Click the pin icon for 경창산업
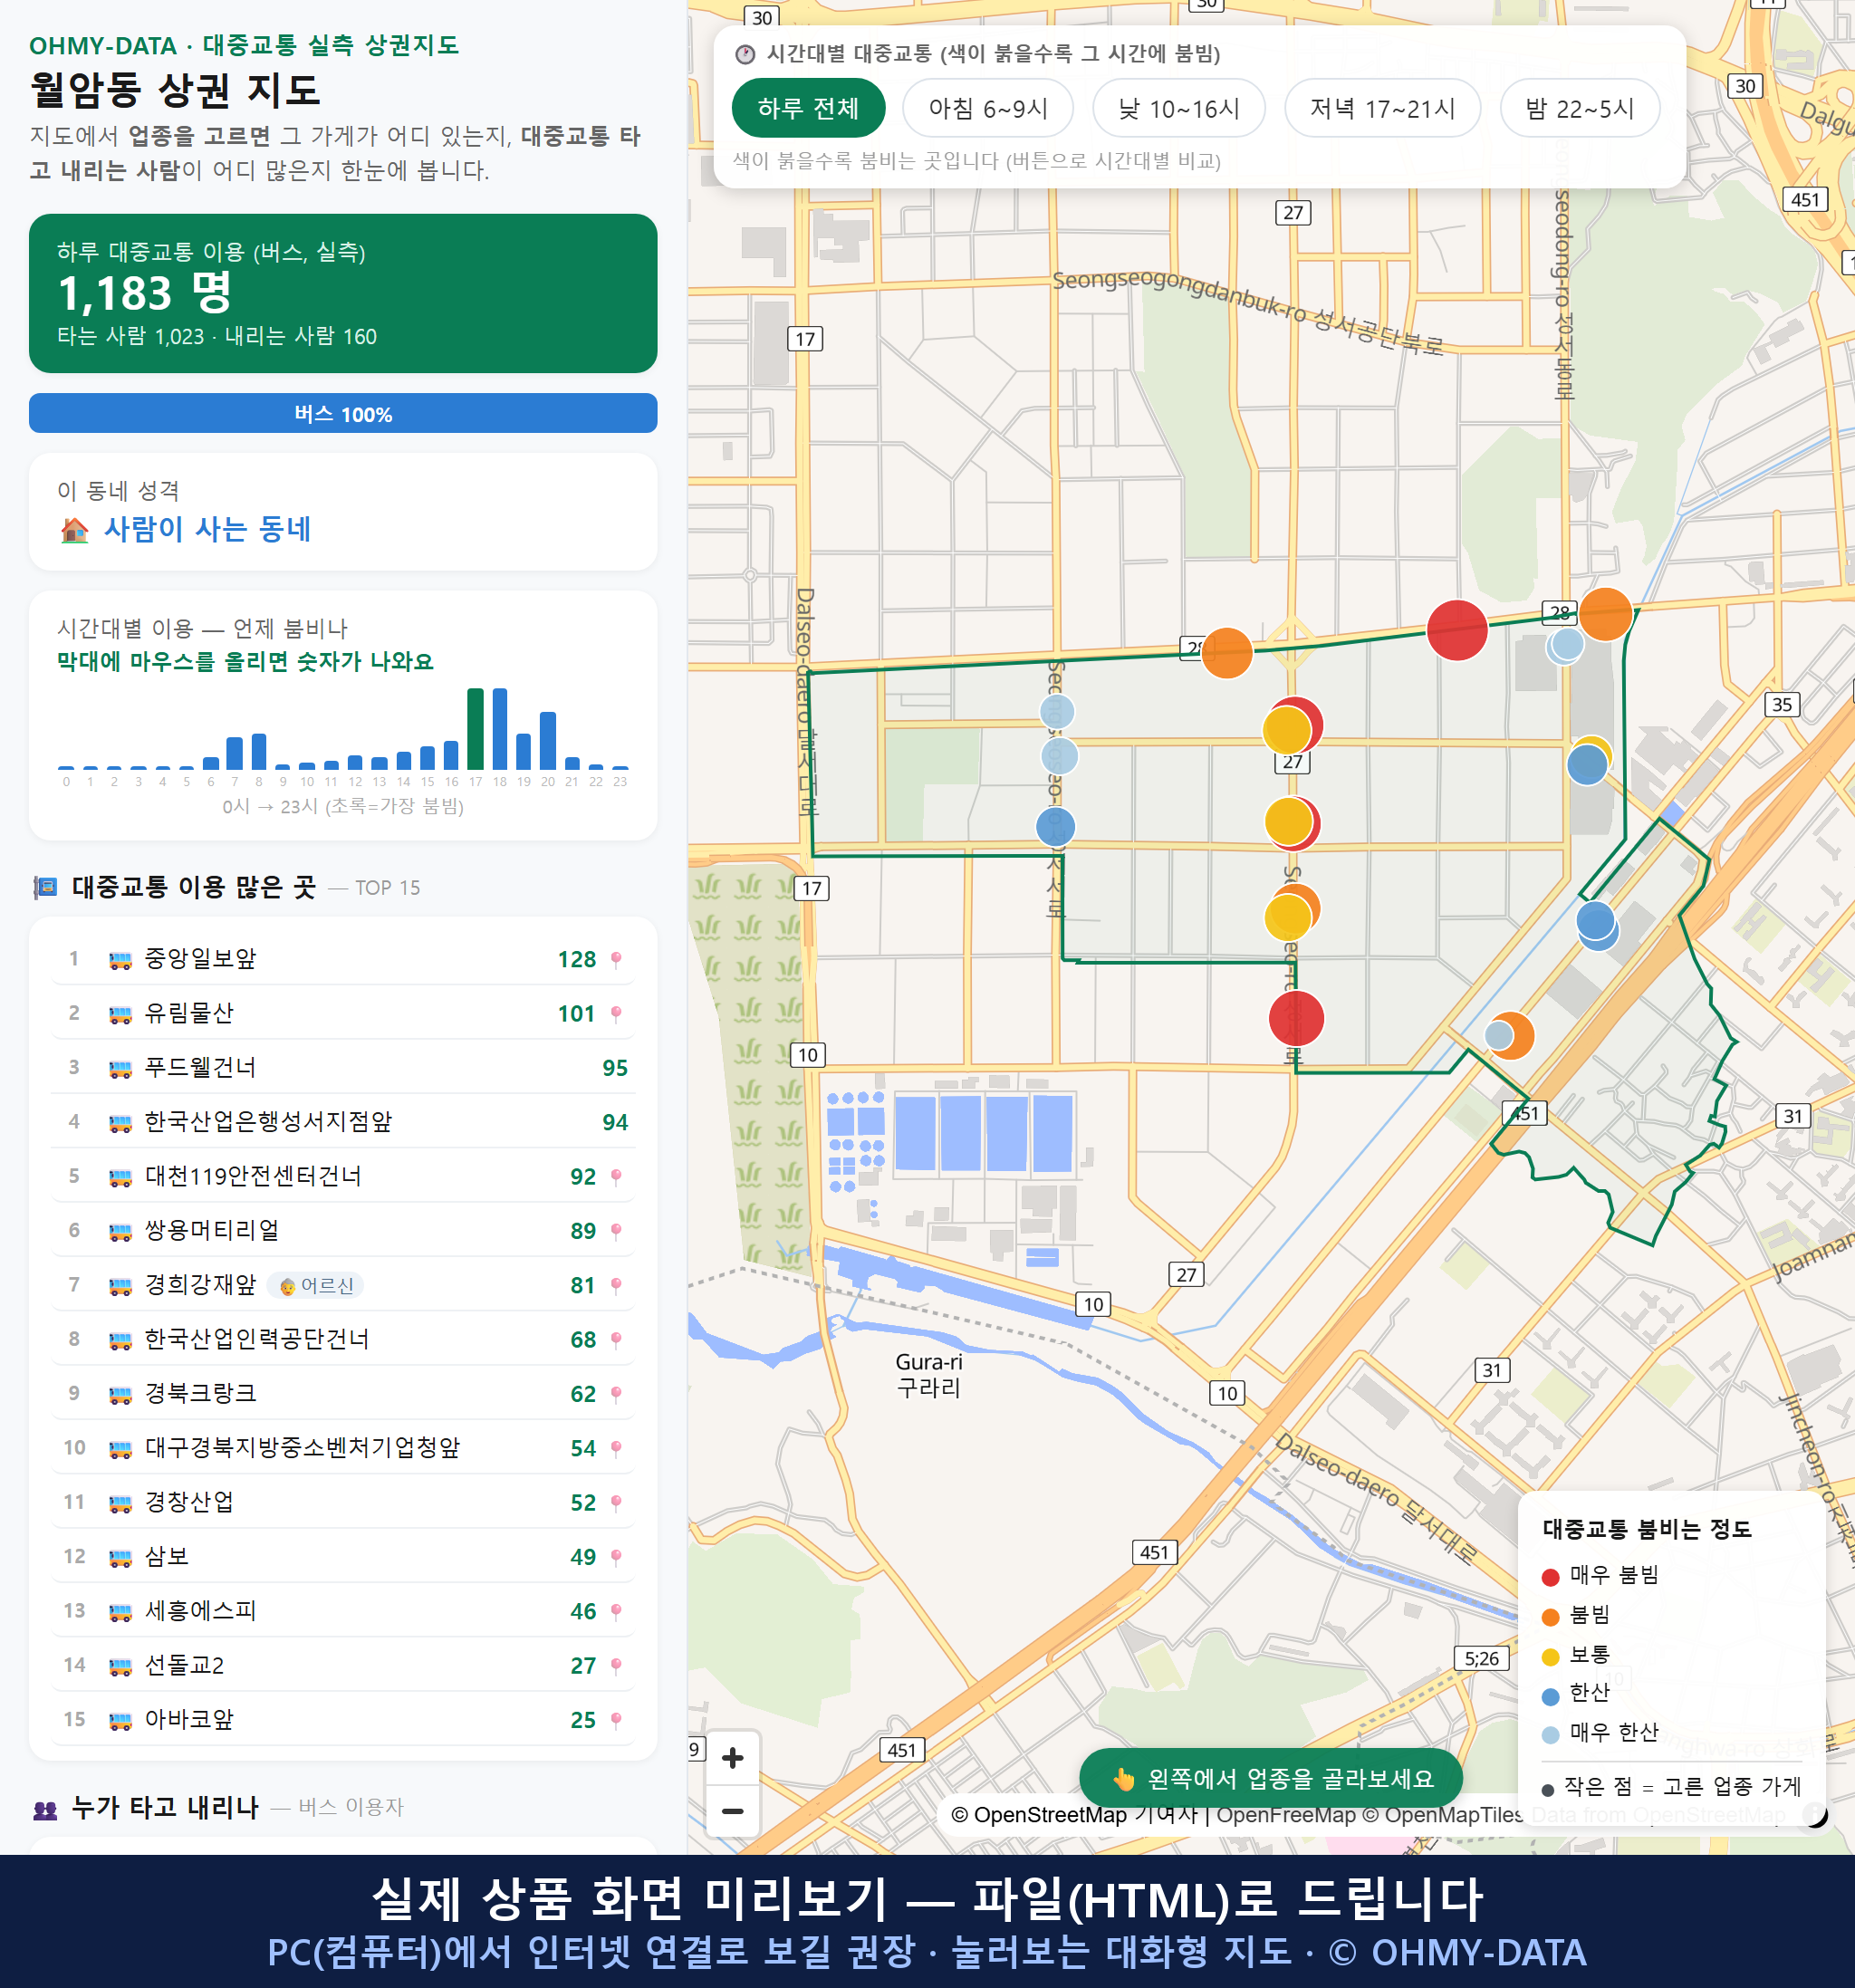 pos(616,1502)
